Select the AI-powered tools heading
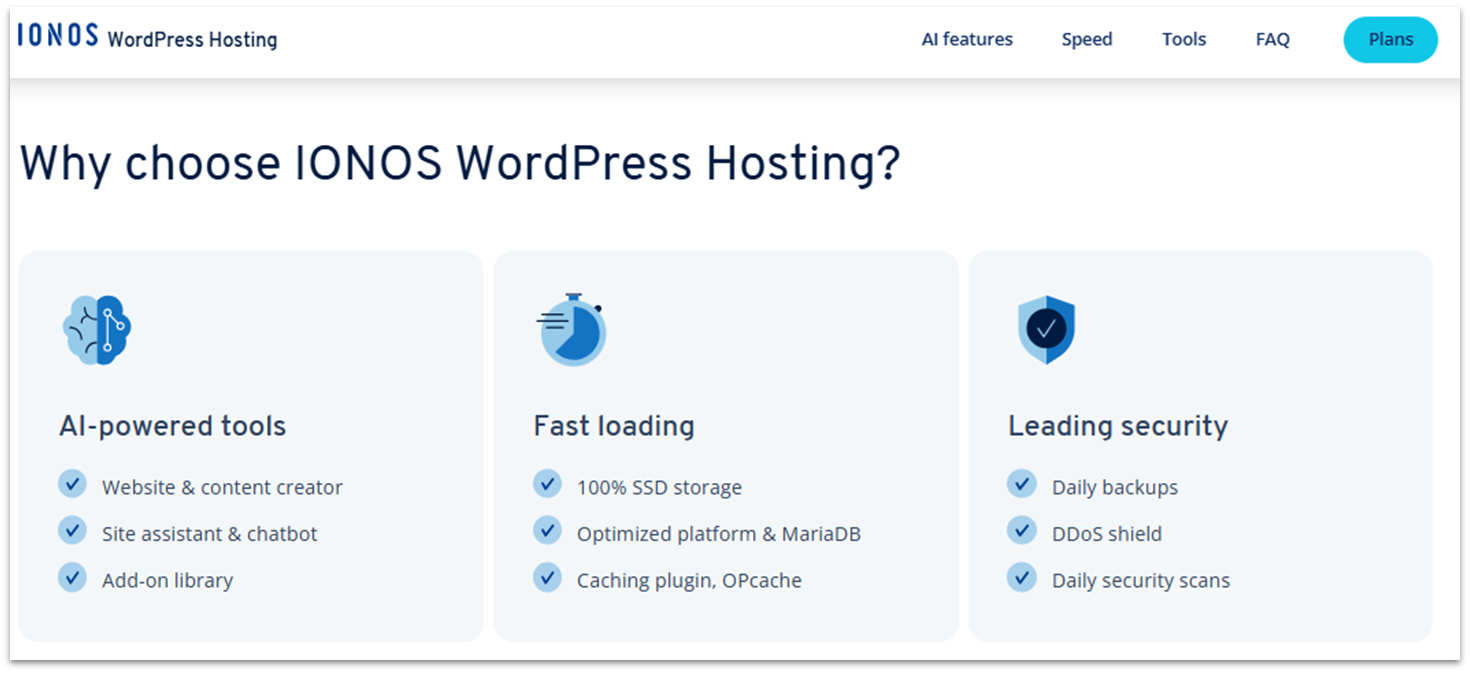The height and width of the screenshot is (673, 1470). point(173,426)
